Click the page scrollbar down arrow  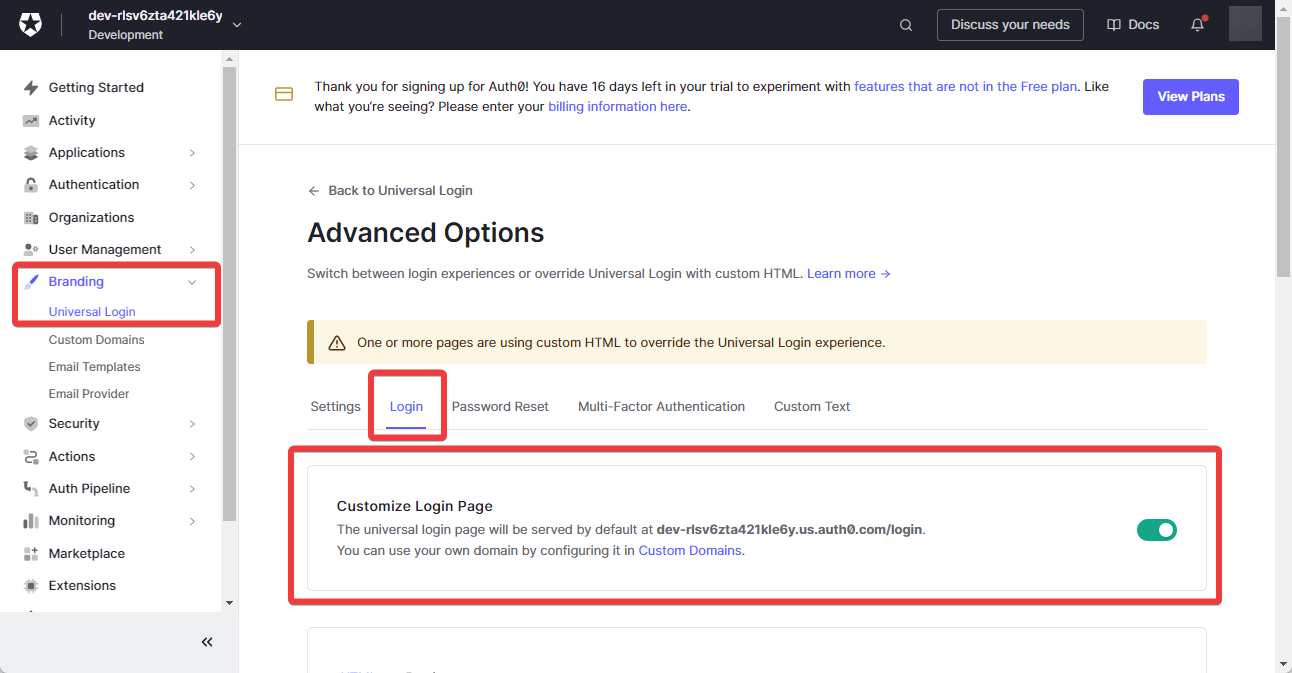[x=1284, y=664]
